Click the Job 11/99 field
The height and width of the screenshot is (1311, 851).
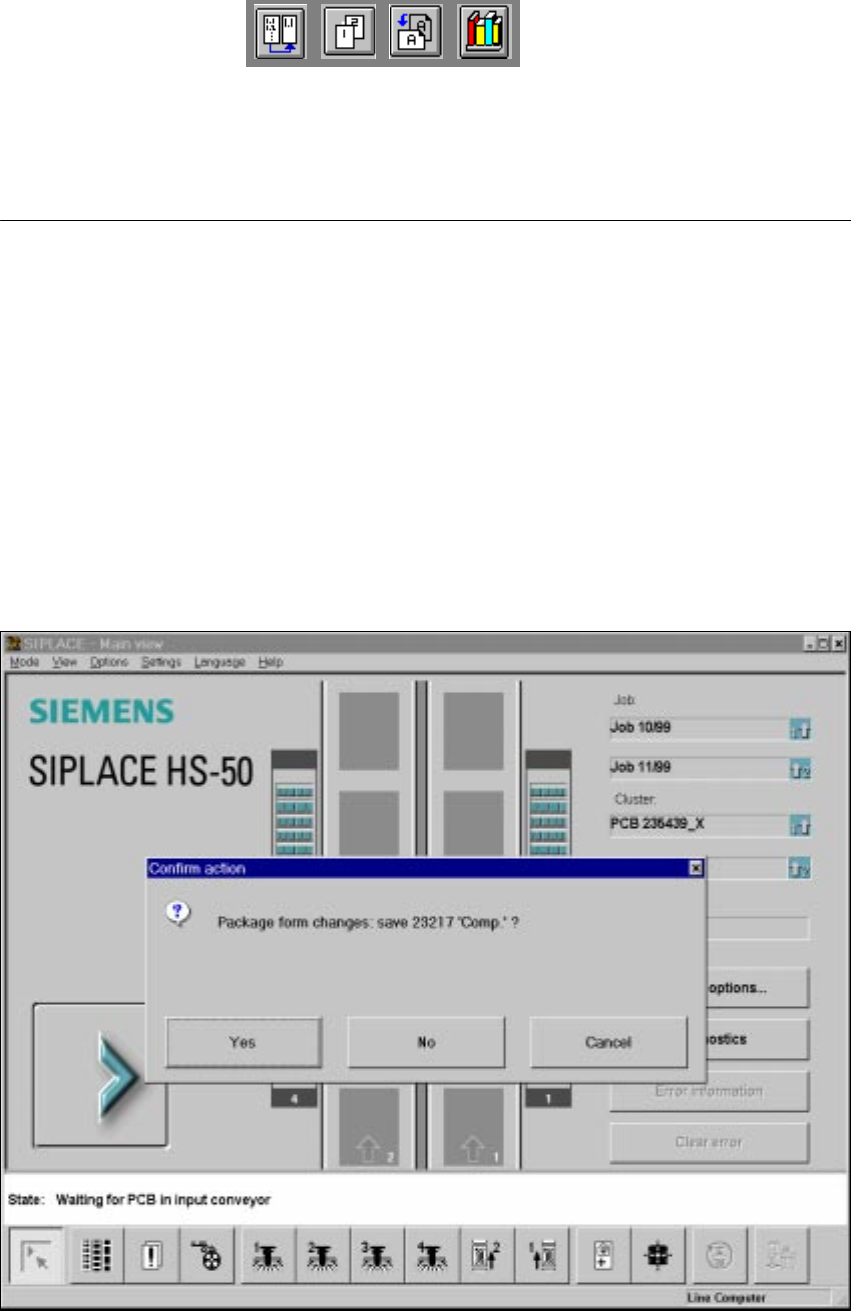point(697,769)
